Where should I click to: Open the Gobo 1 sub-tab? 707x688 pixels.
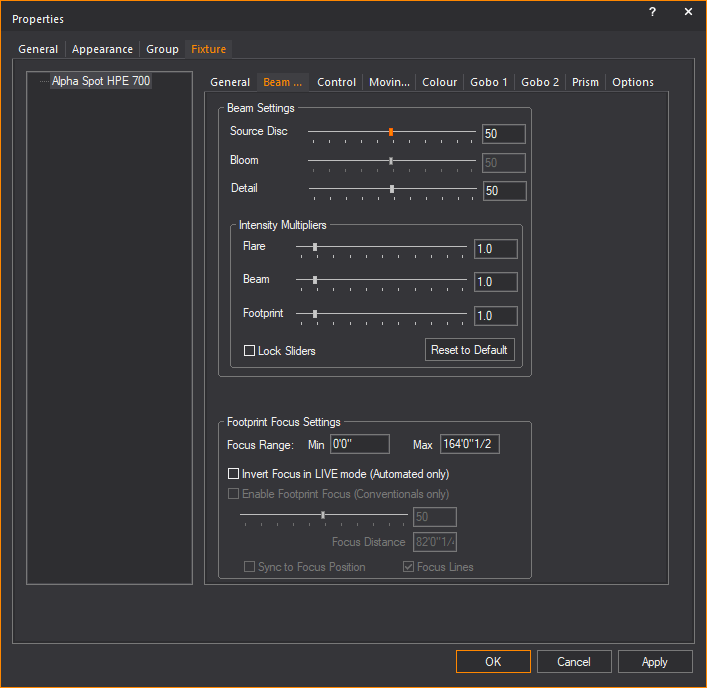tap(489, 82)
